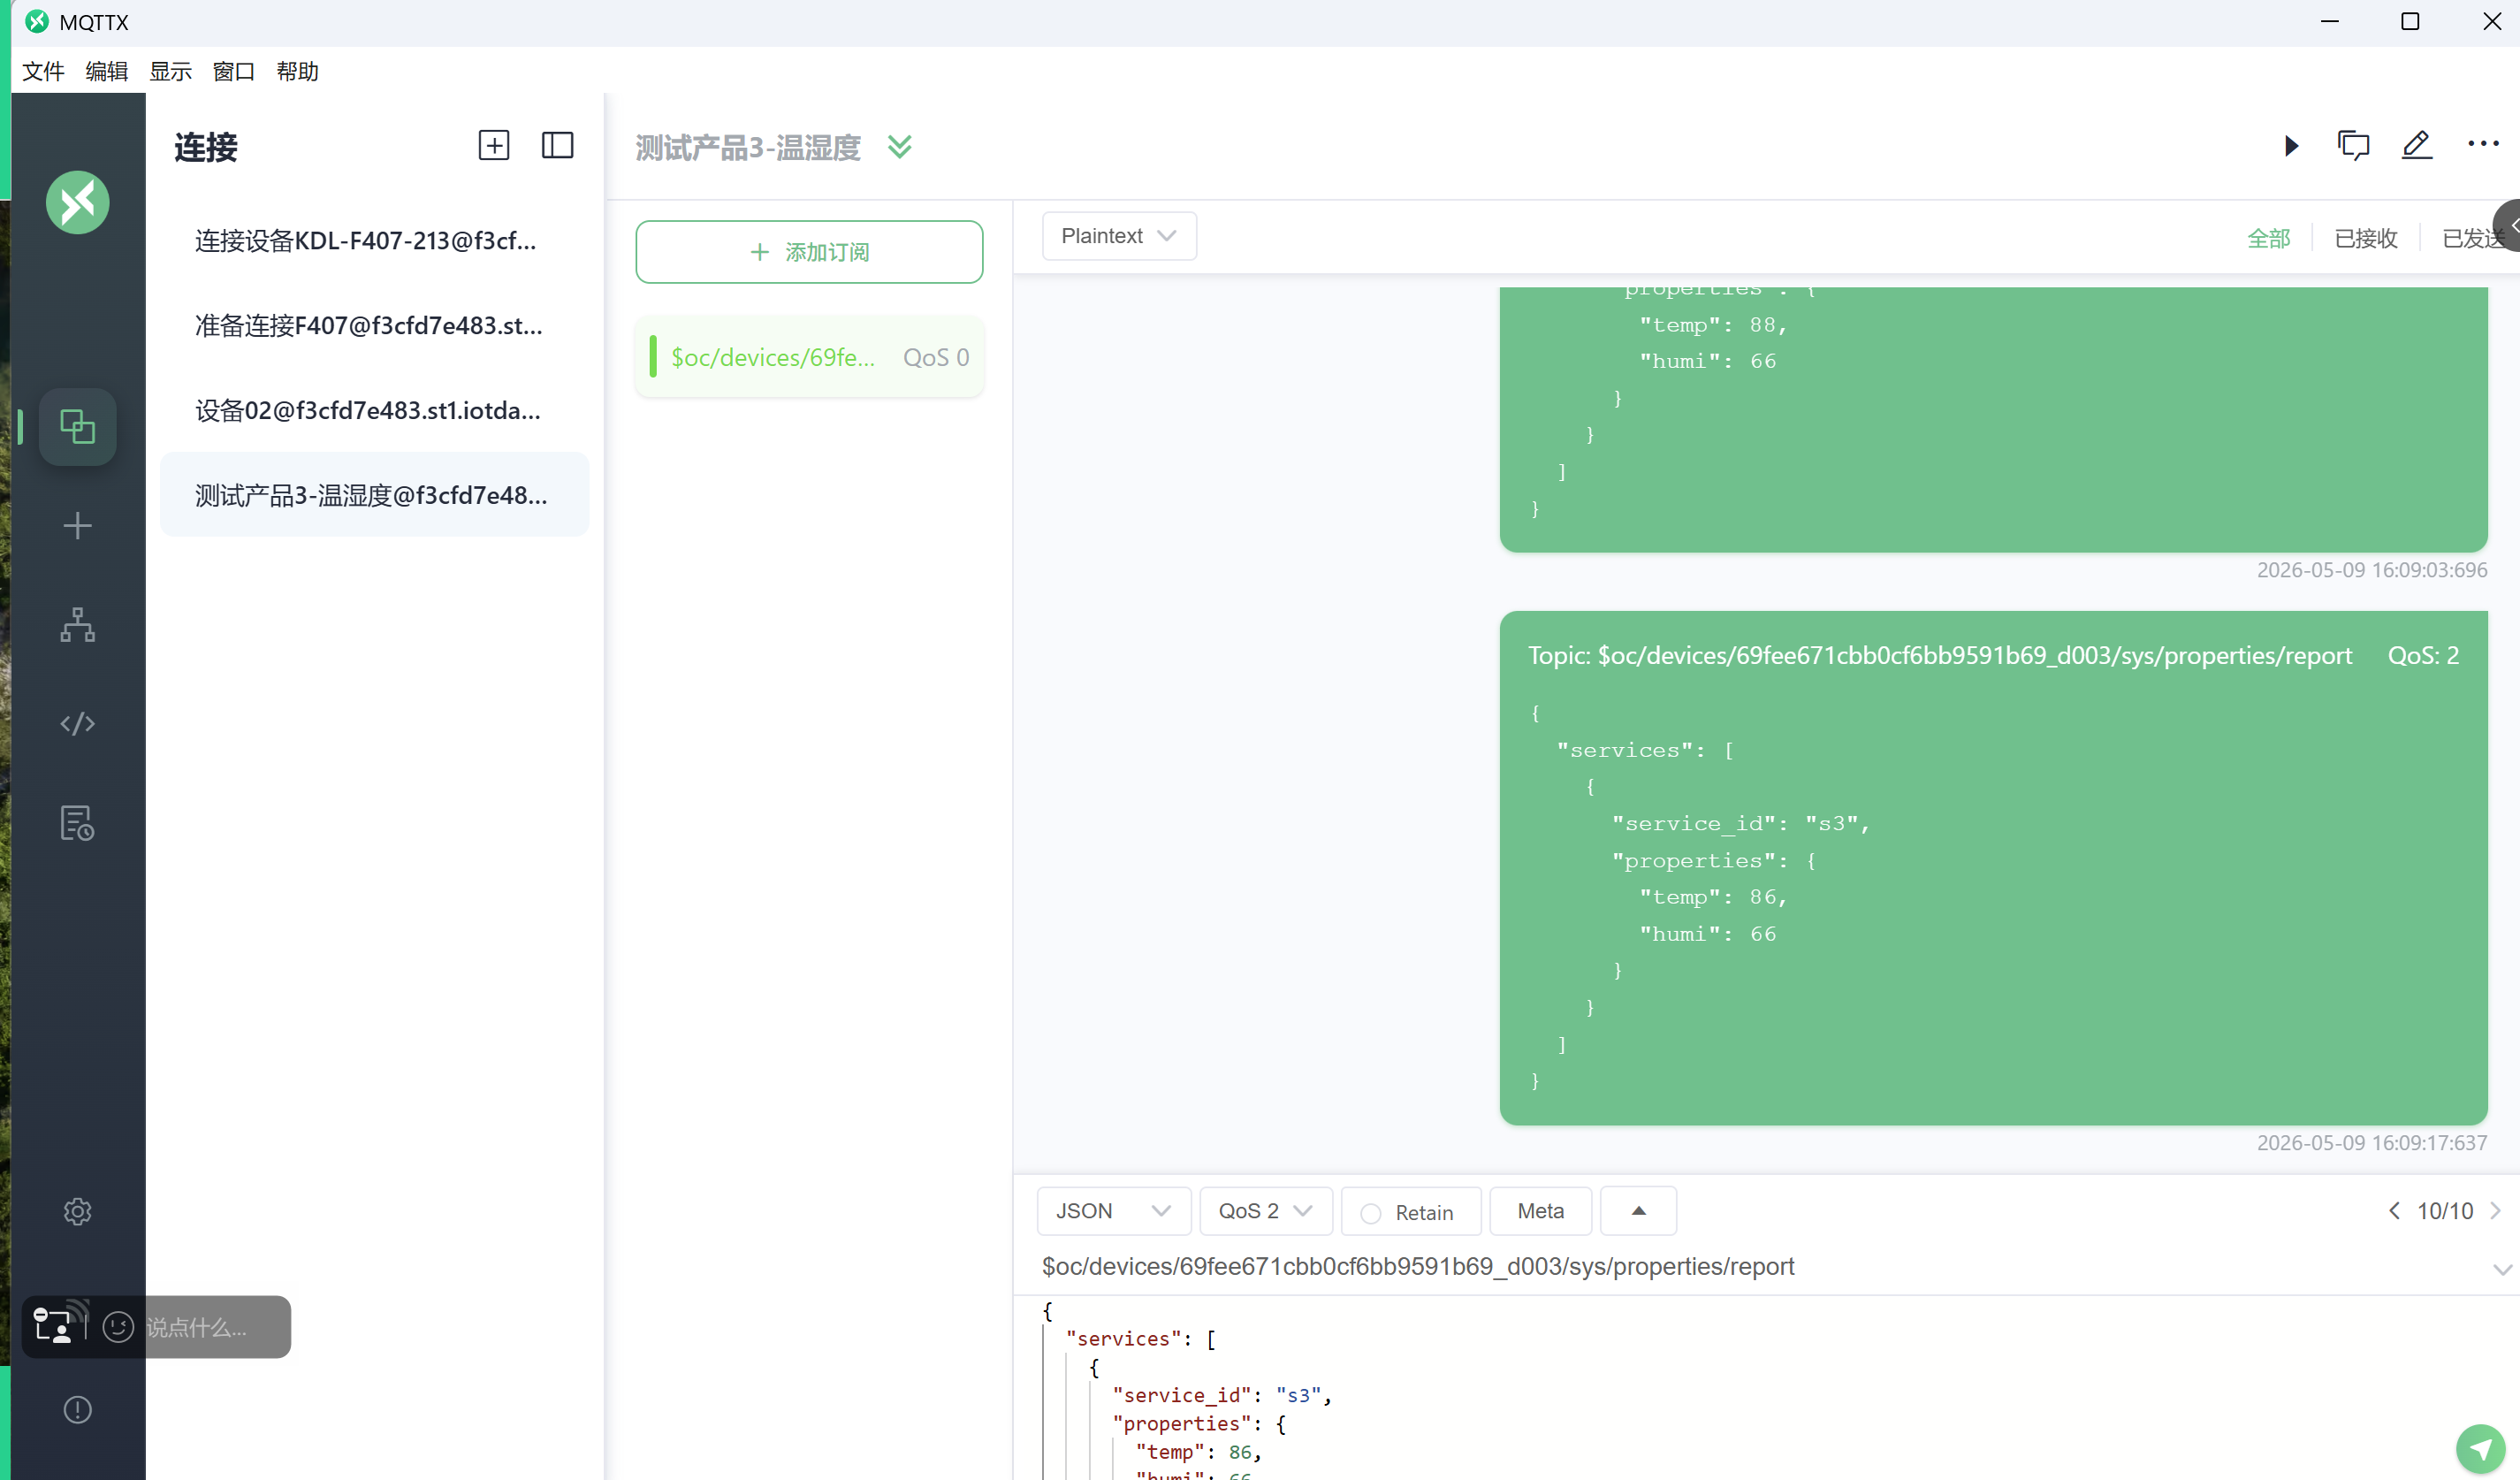The height and width of the screenshot is (1480, 2520).
Task: Open the QoS 2 dropdown
Action: pyautogui.click(x=1265, y=1211)
